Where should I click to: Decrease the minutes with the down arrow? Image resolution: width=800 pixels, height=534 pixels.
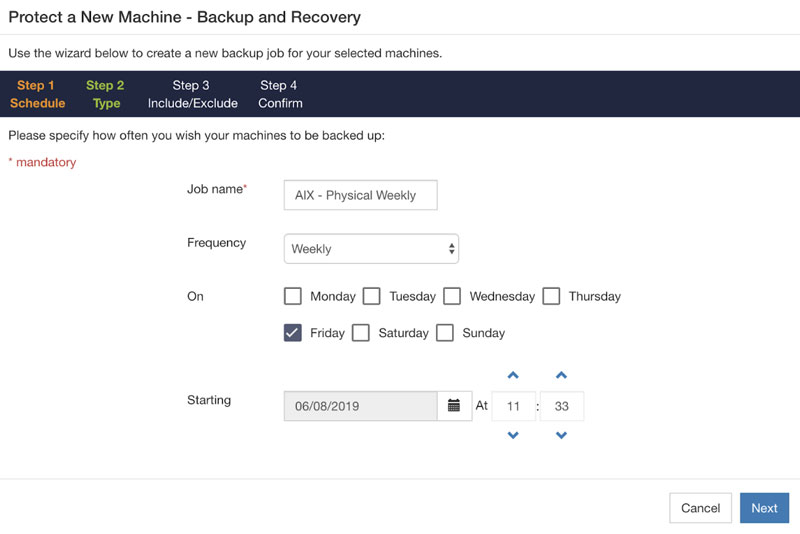click(561, 435)
